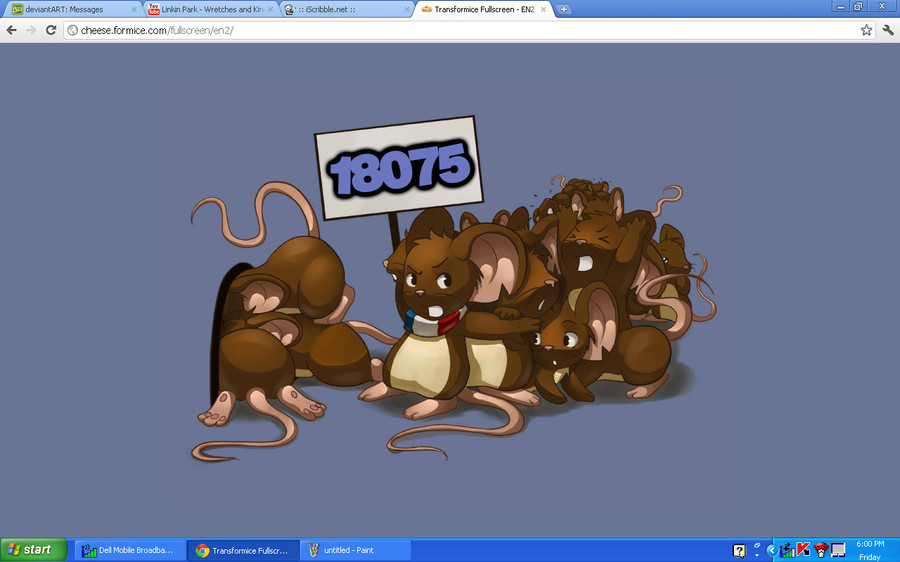Viewport: 900px width, 562px height.
Task: Click the 18075 sign in the mouse artwork
Action: pyautogui.click(x=399, y=168)
